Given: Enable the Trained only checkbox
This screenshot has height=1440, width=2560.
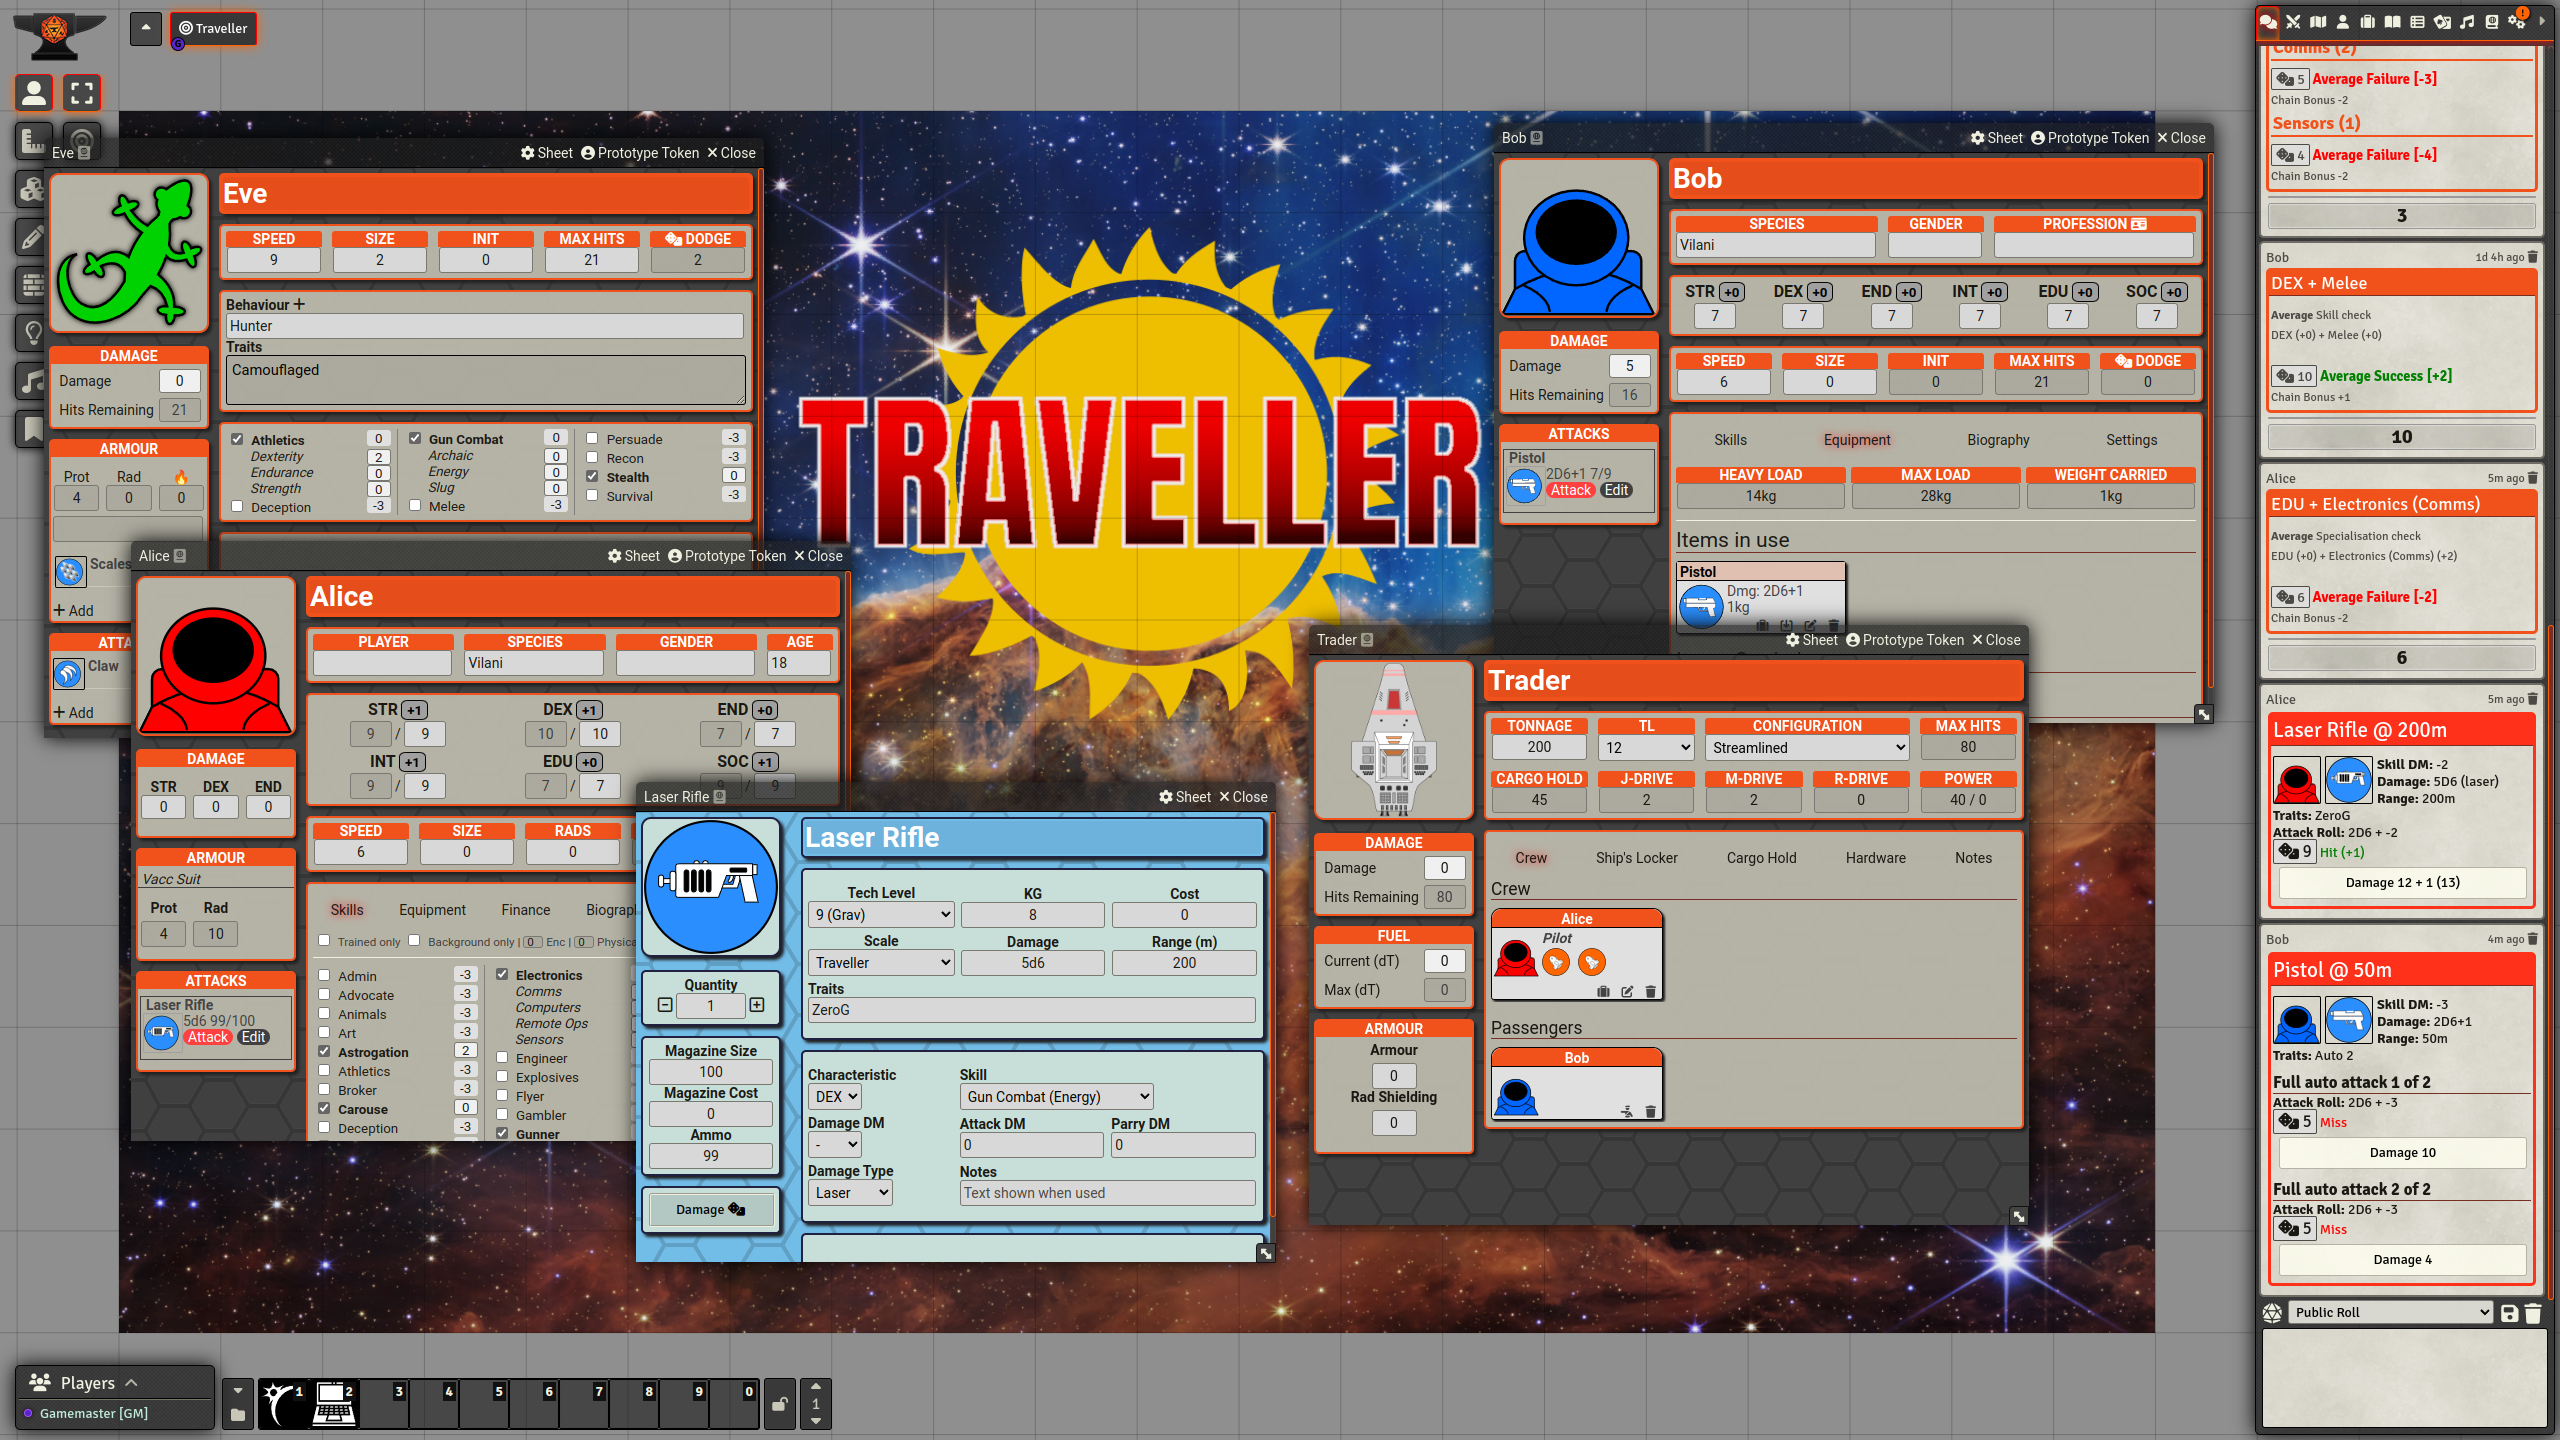Looking at the screenshot, I should click(324, 941).
